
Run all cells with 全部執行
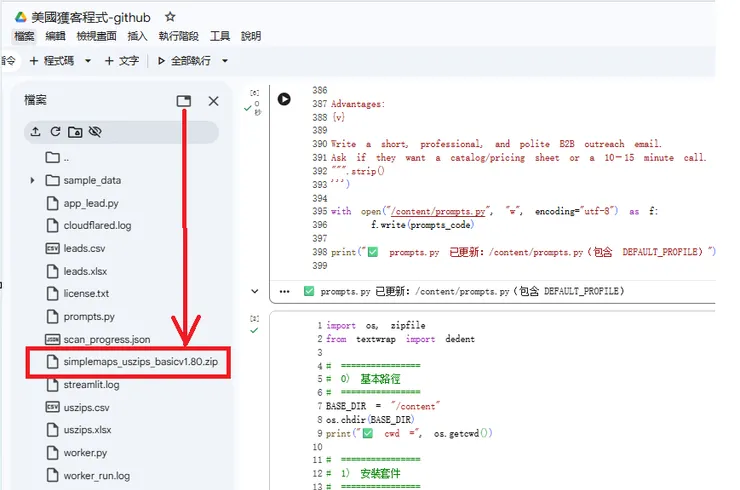tap(184, 61)
